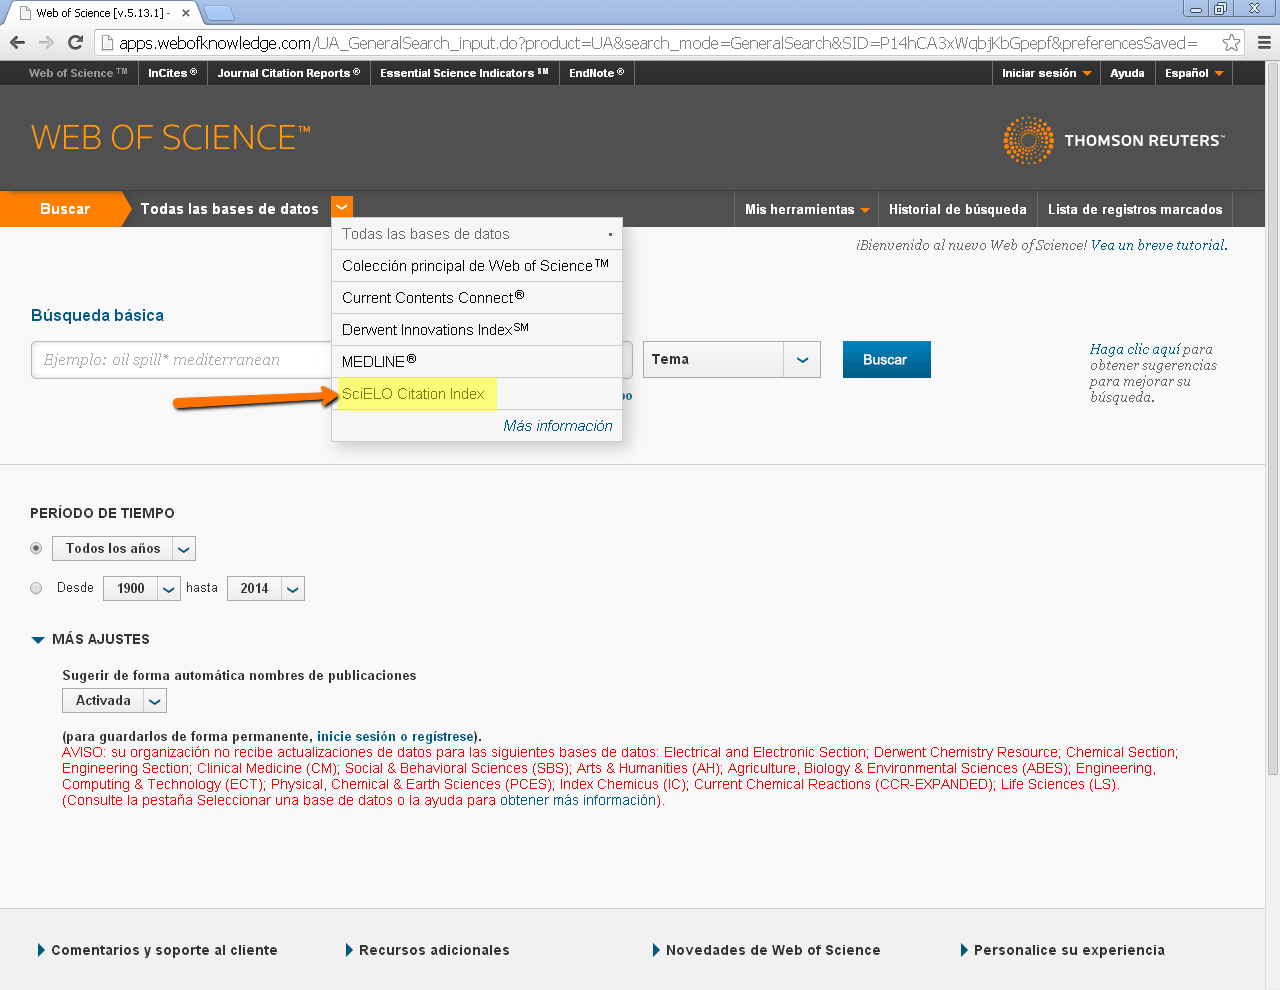Choose 'SciELO Citation Index' database
The height and width of the screenshot is (990, 1280).
(477, 394)
